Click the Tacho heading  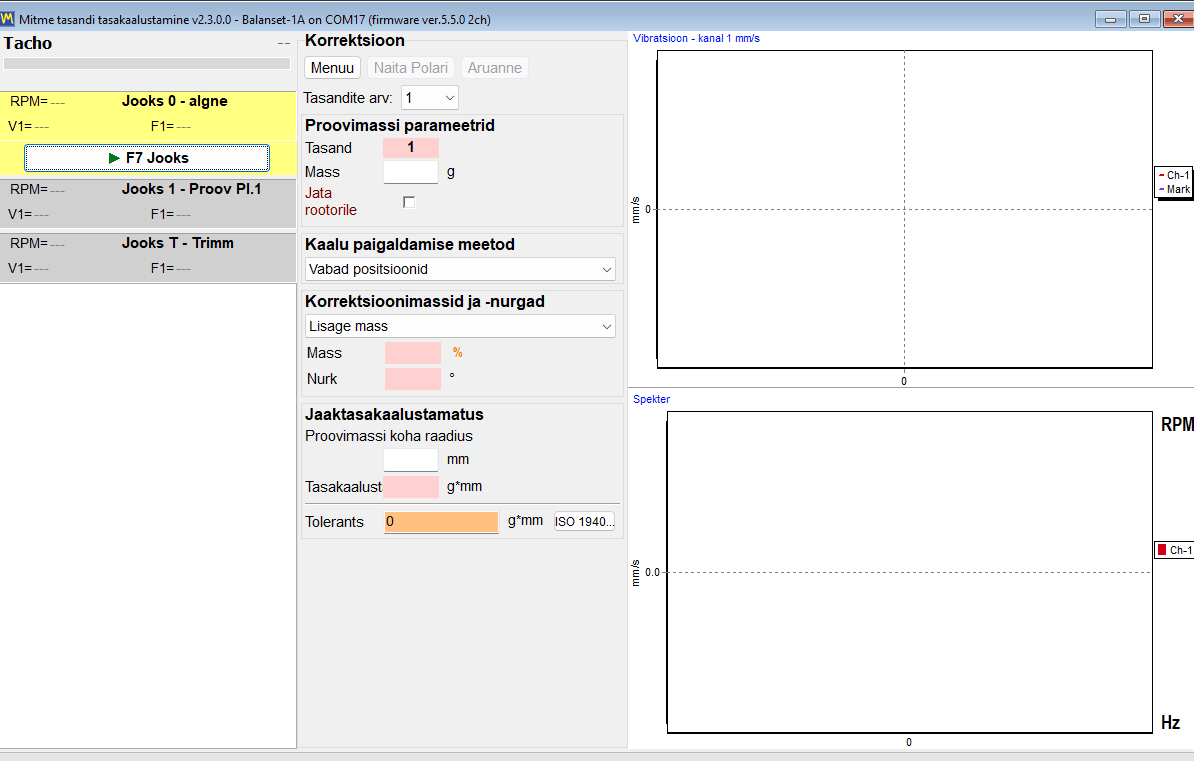pos(27,43)
